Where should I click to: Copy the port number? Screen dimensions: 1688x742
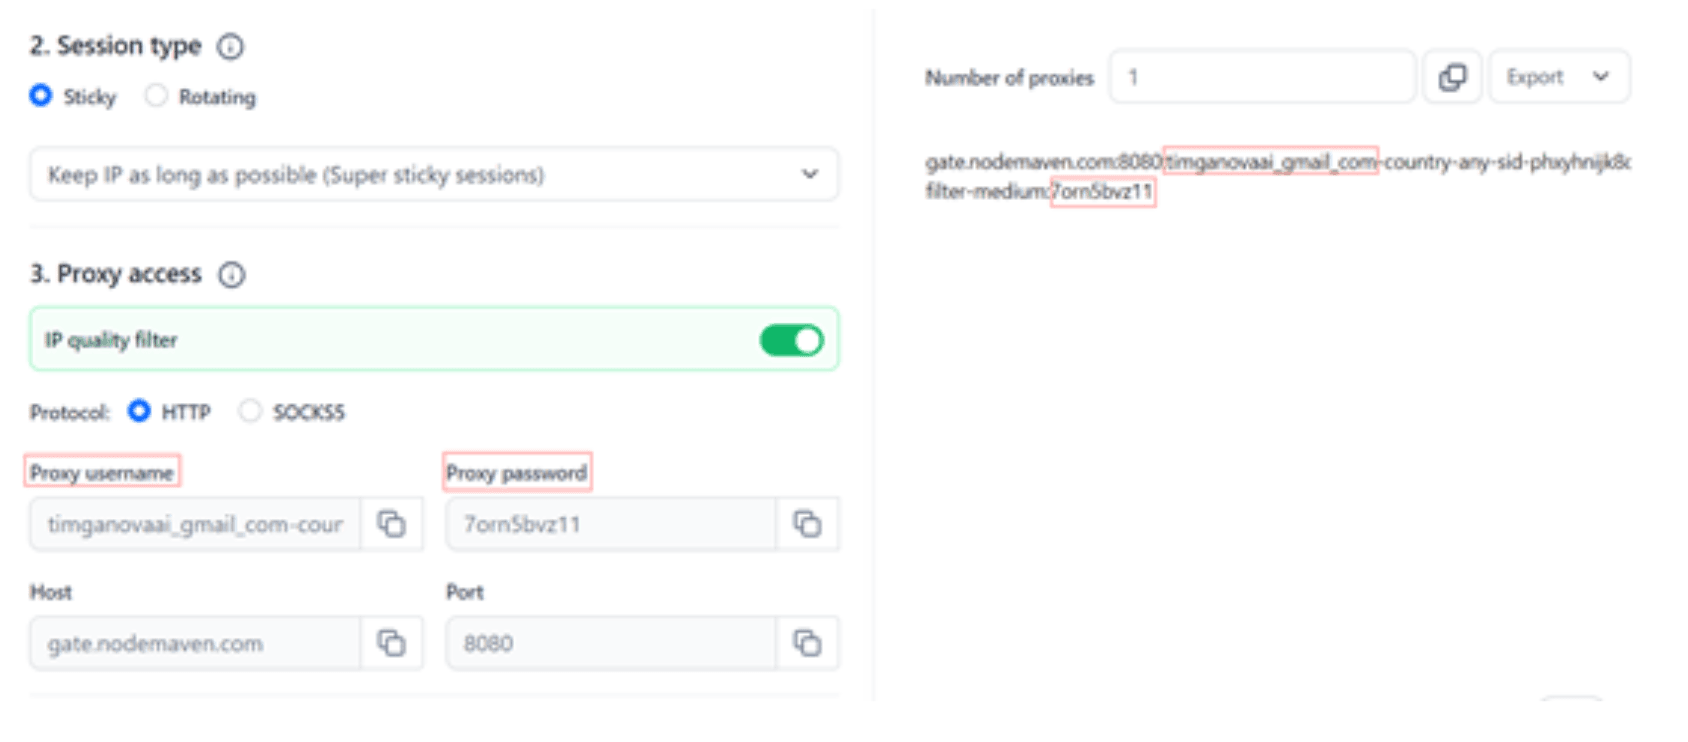click(807, 643)
